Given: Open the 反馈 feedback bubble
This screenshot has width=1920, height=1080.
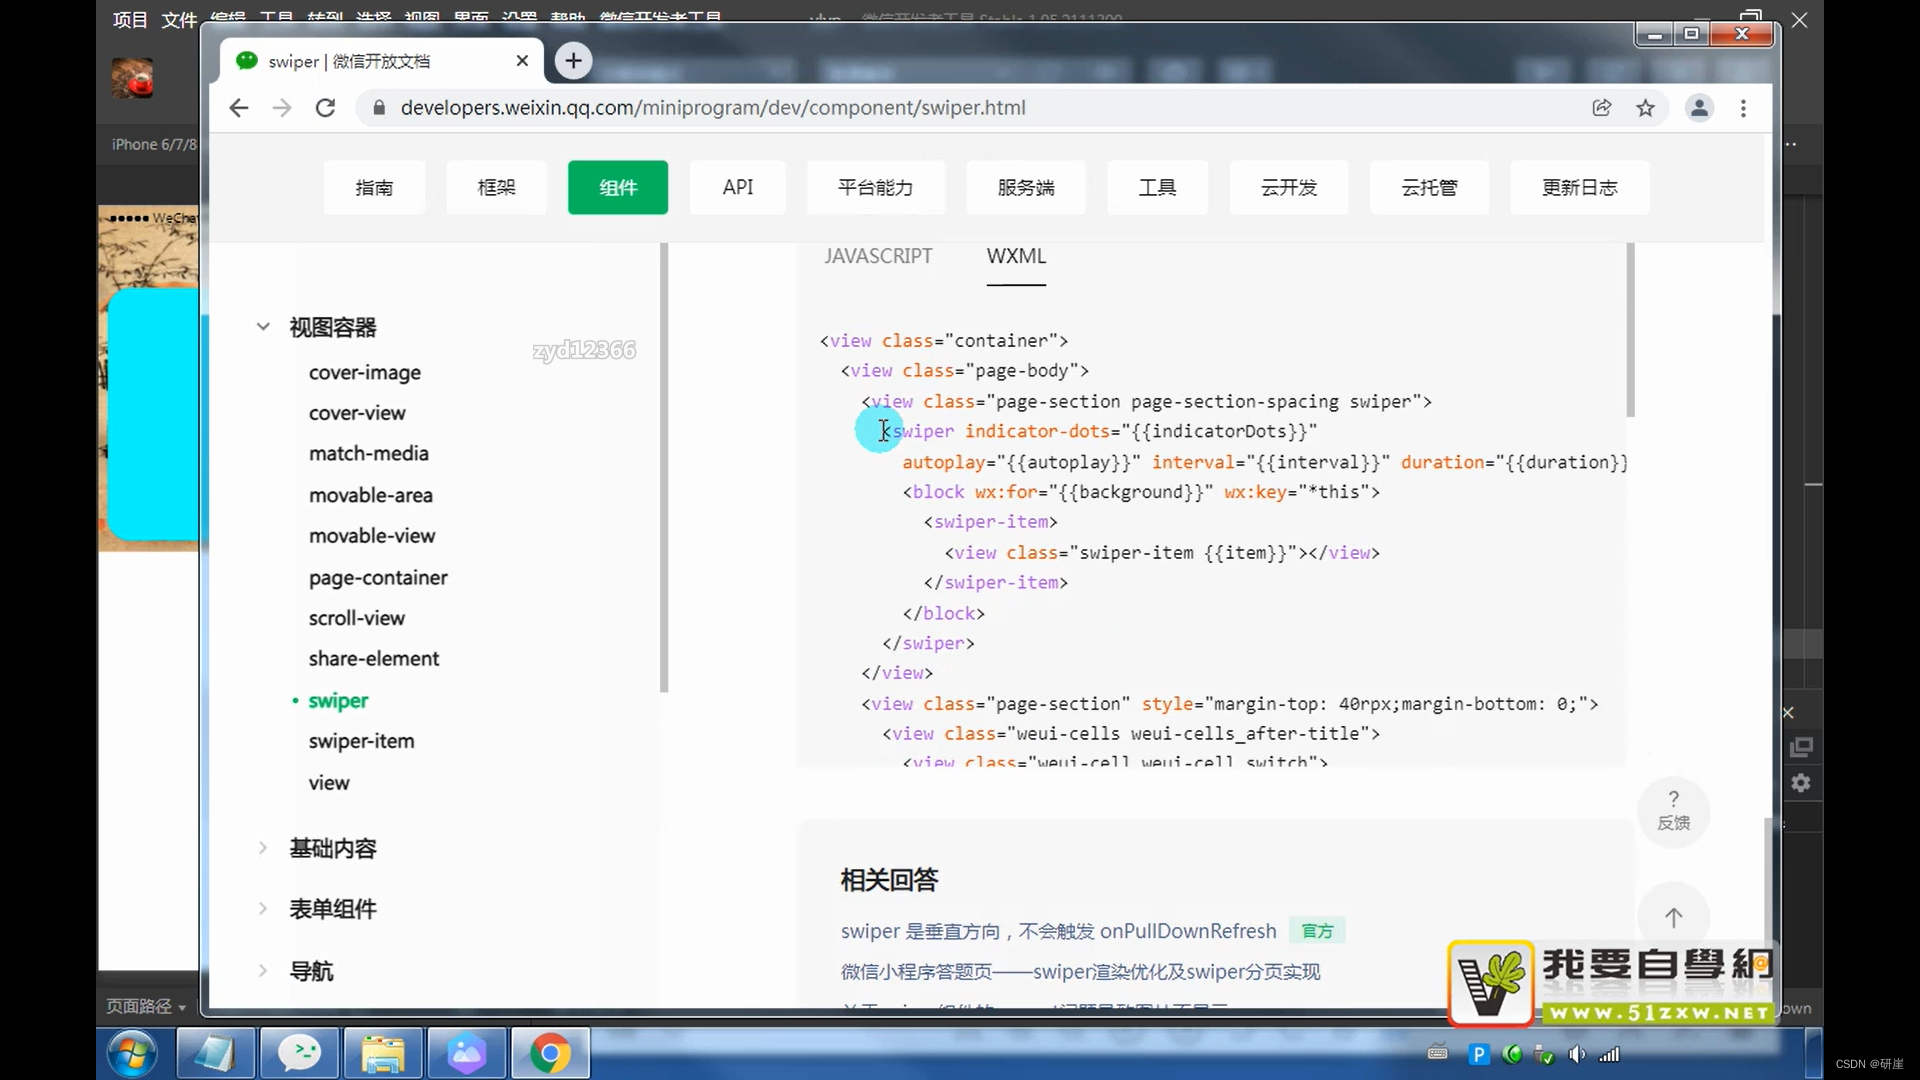Looking at the screenshot, I should [1673, 811].
